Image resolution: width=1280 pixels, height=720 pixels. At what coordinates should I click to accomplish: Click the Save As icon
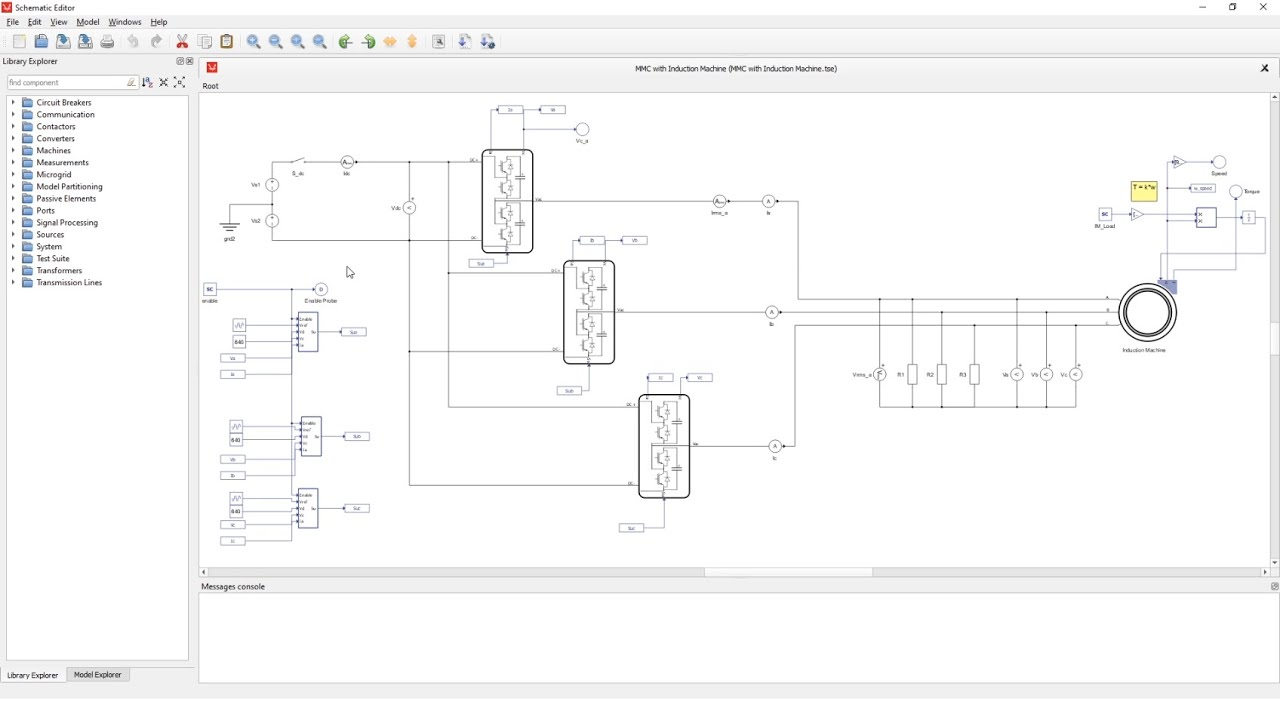tap(85, 42)
